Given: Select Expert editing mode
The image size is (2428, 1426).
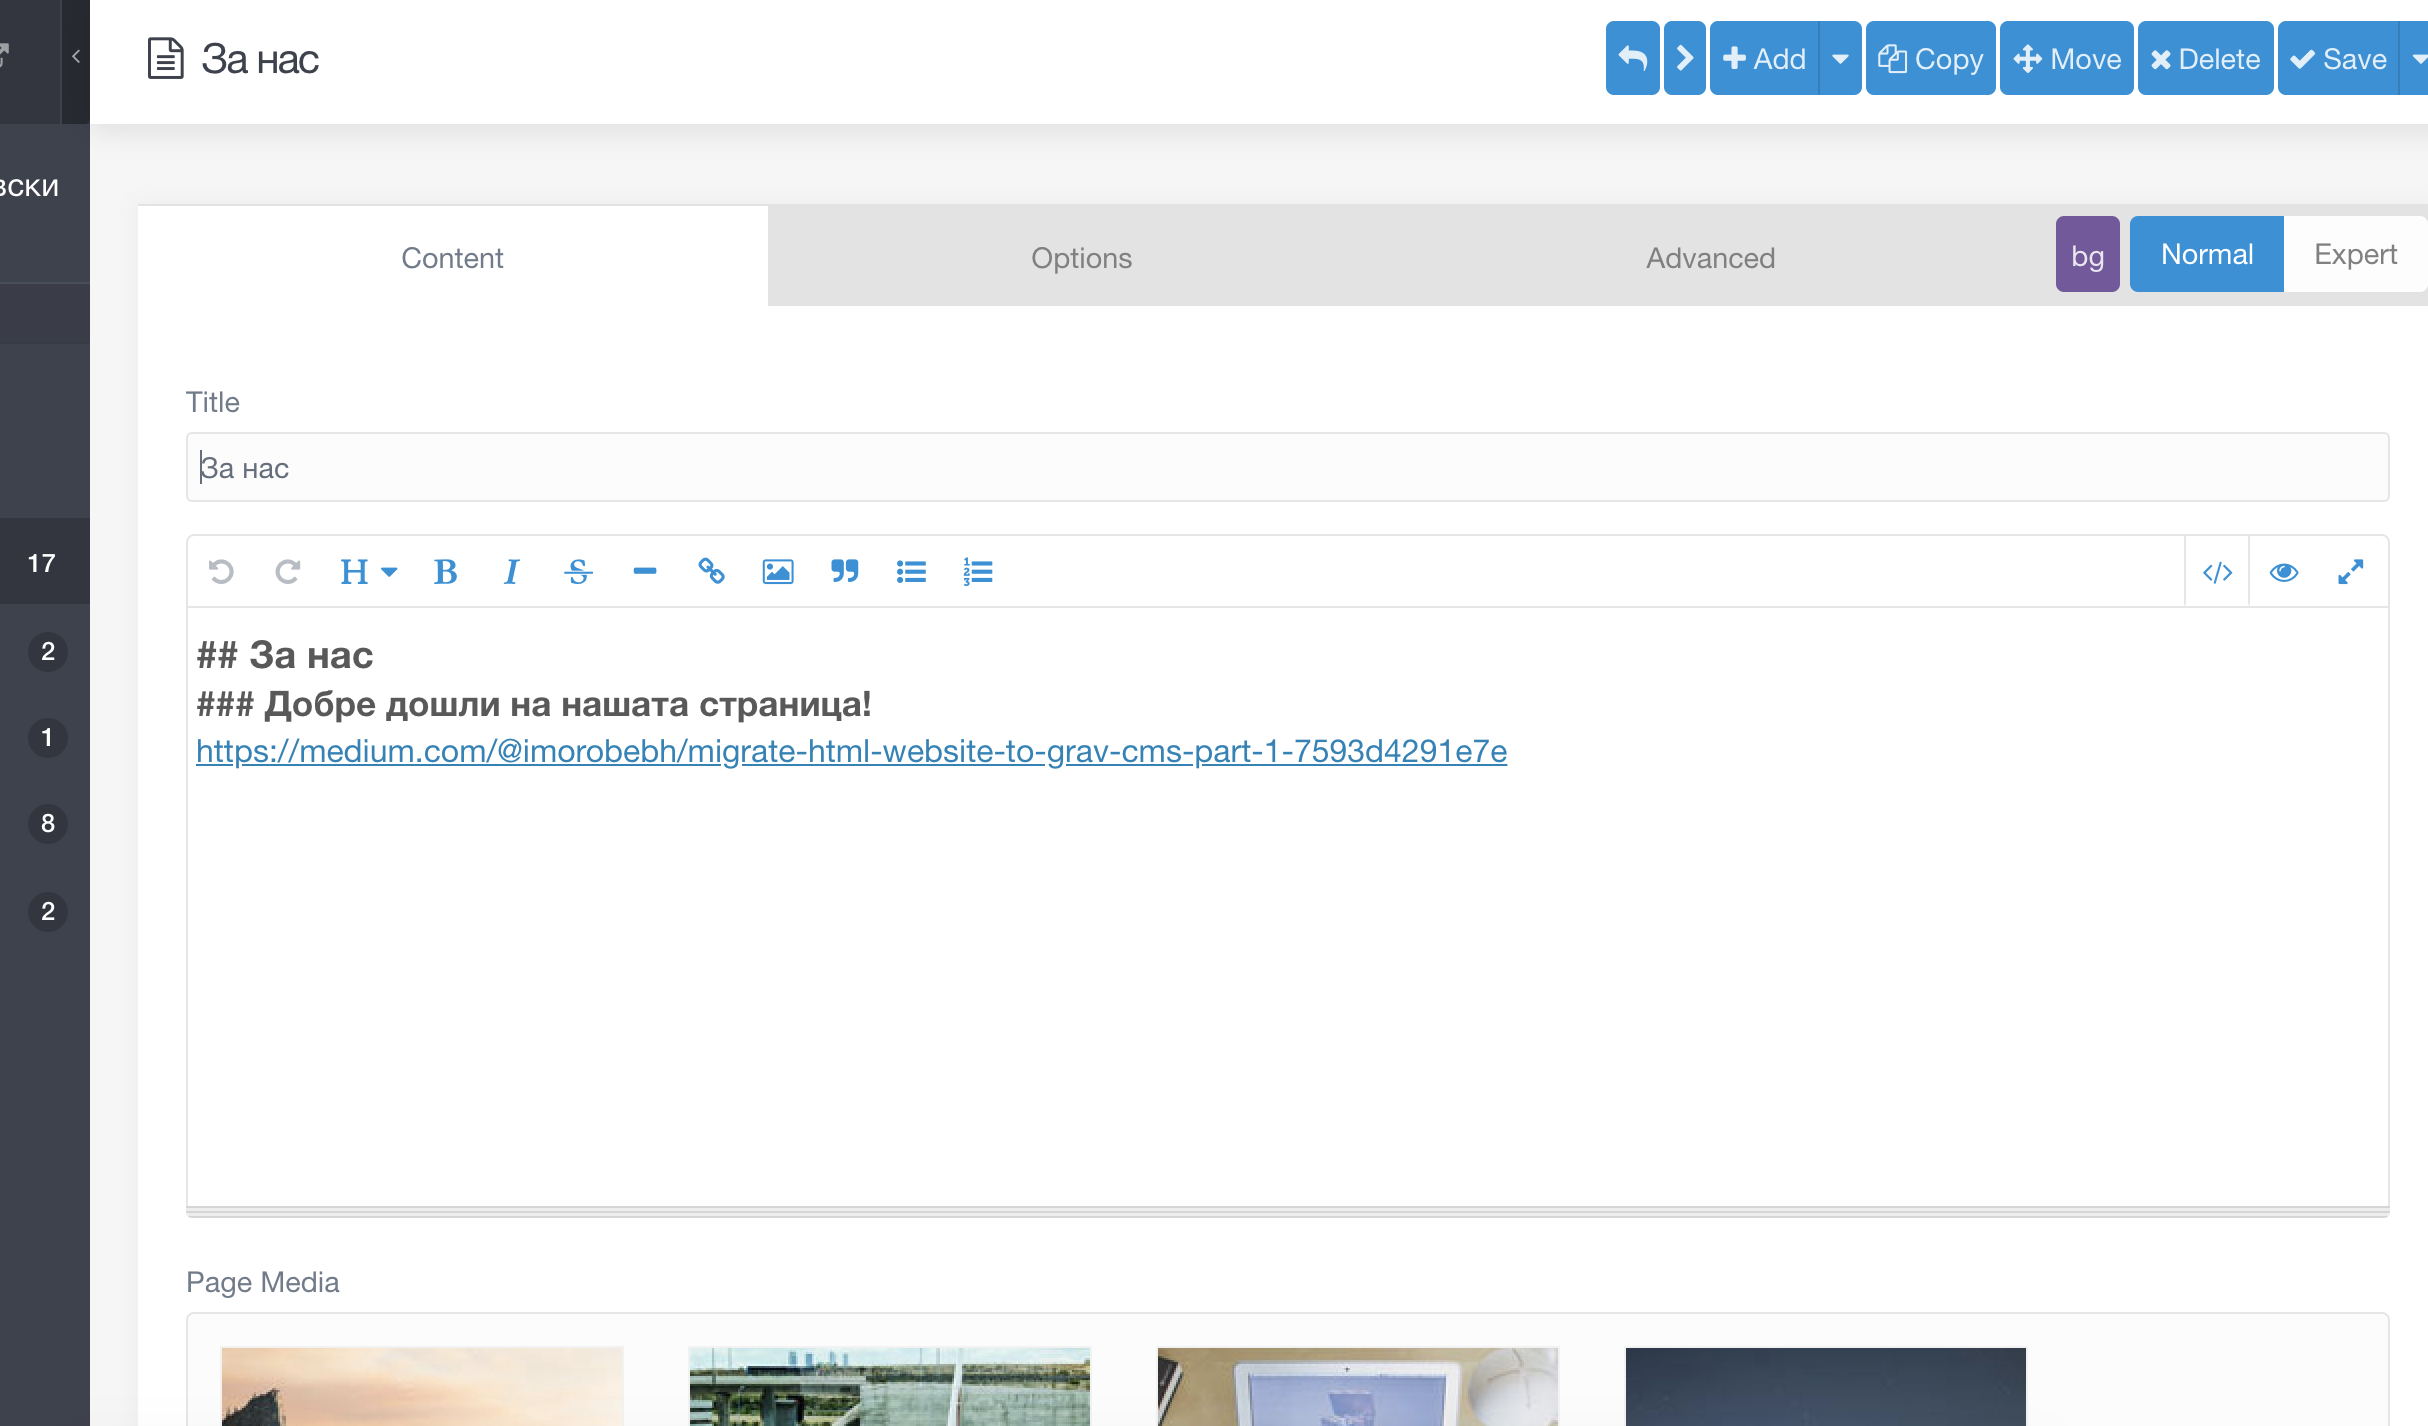Looking at the screenshot, I should (2355, 254).
